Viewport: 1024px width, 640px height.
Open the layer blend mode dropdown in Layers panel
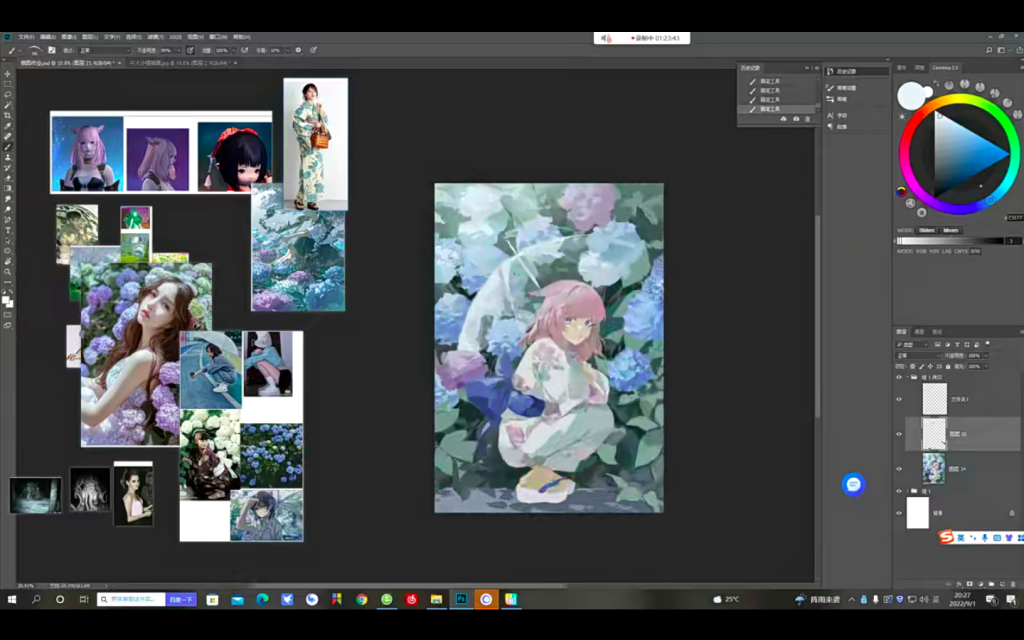[x=918, y=355]
